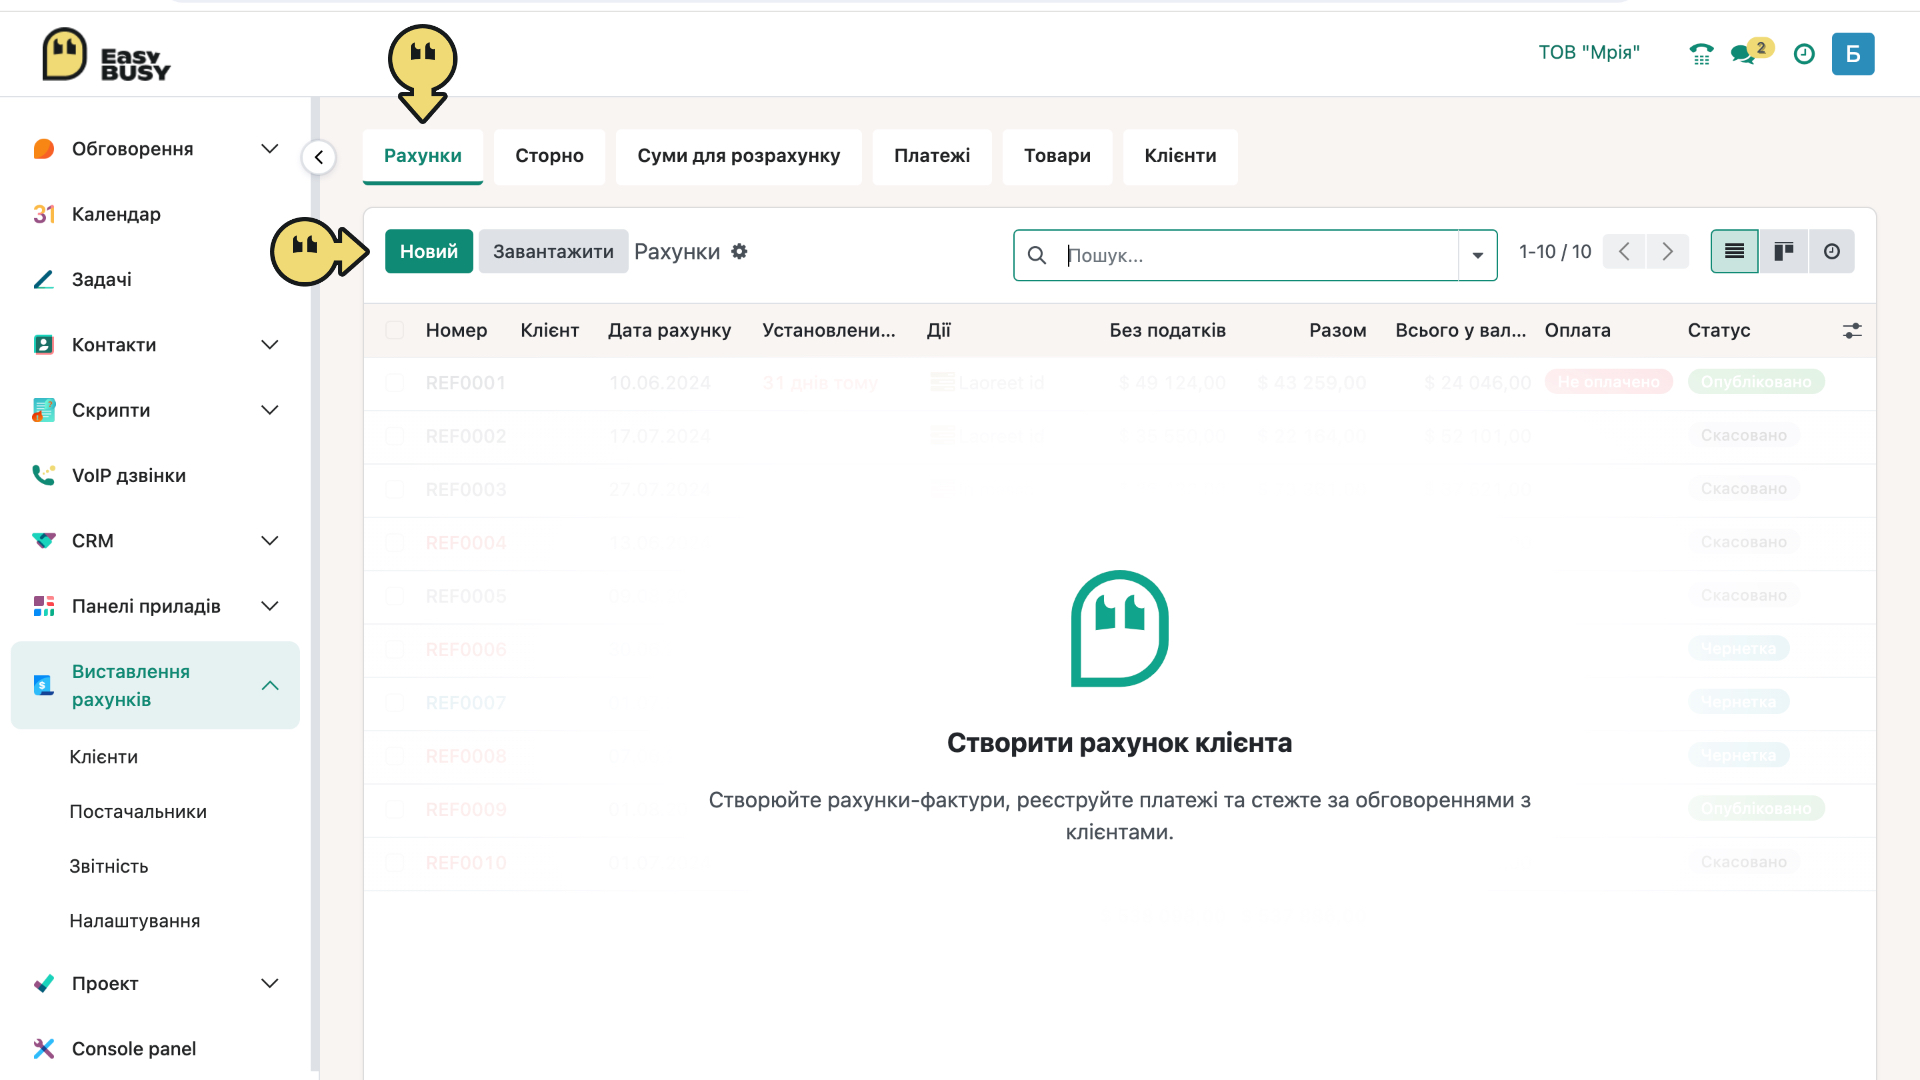Open column settings adjust icon
1920x1080 pixels.
tap(1852, 330)
